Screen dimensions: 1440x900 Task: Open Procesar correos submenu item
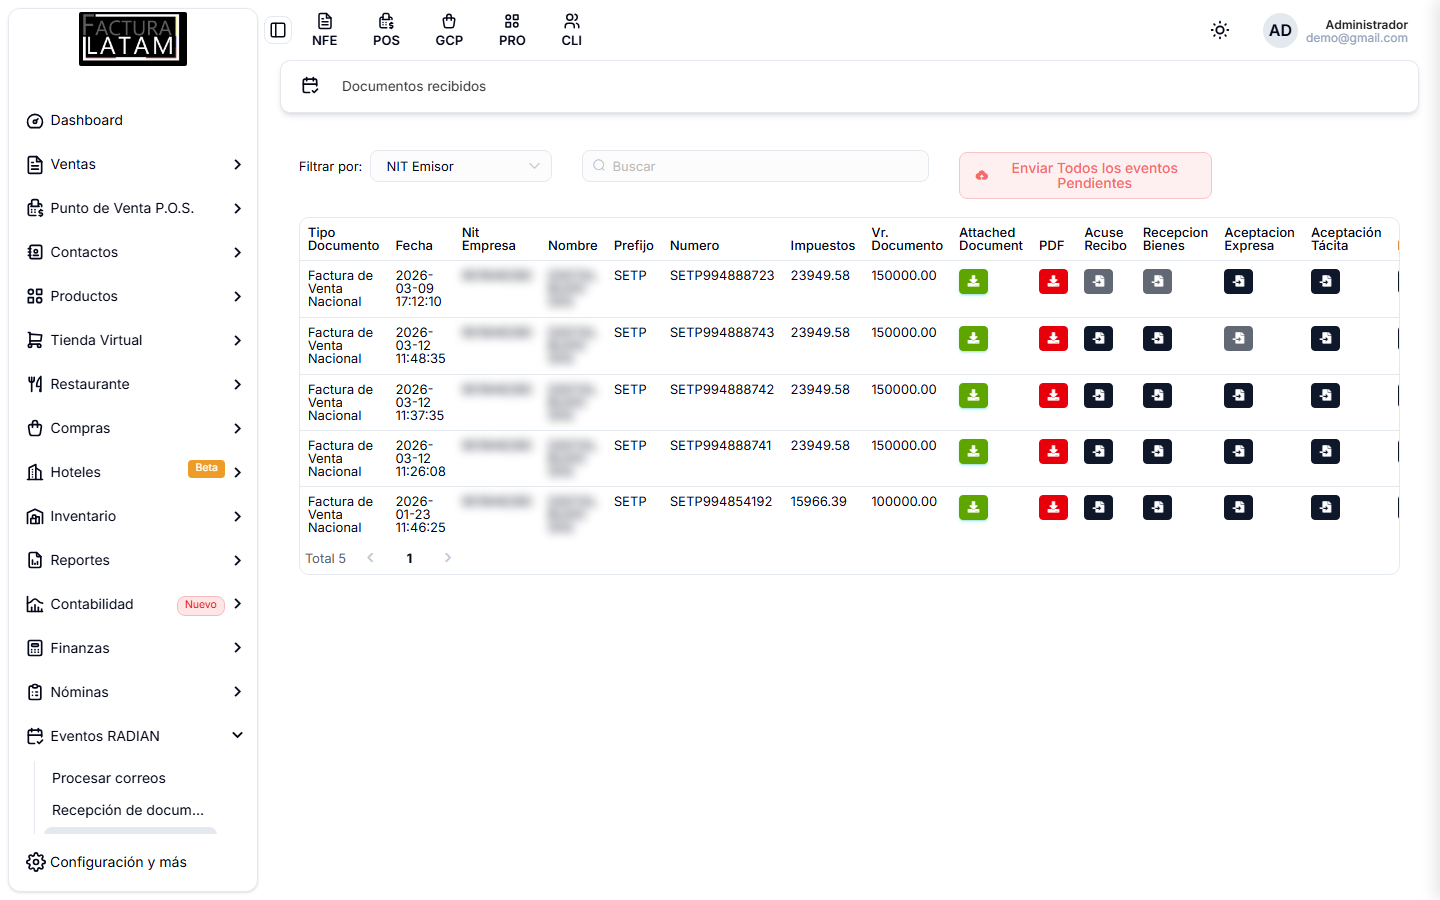[109, 778]
